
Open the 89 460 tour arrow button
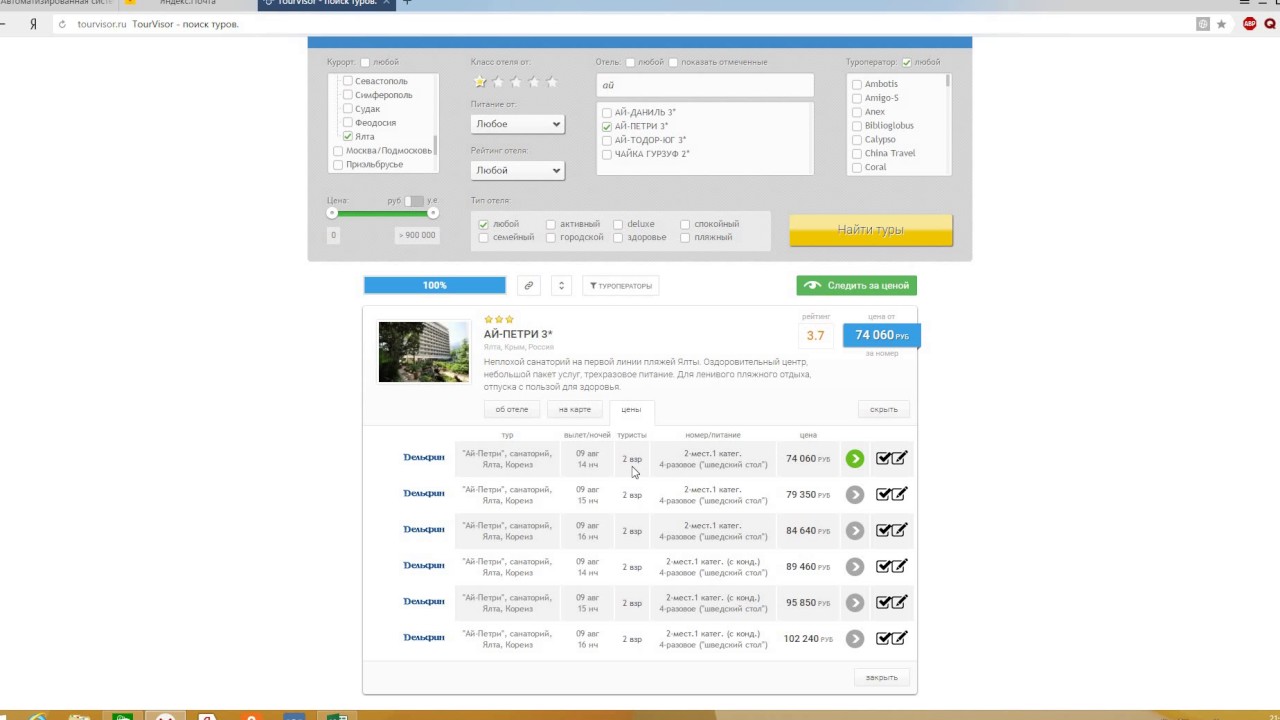pyautogui.click(x=854, y=567)
